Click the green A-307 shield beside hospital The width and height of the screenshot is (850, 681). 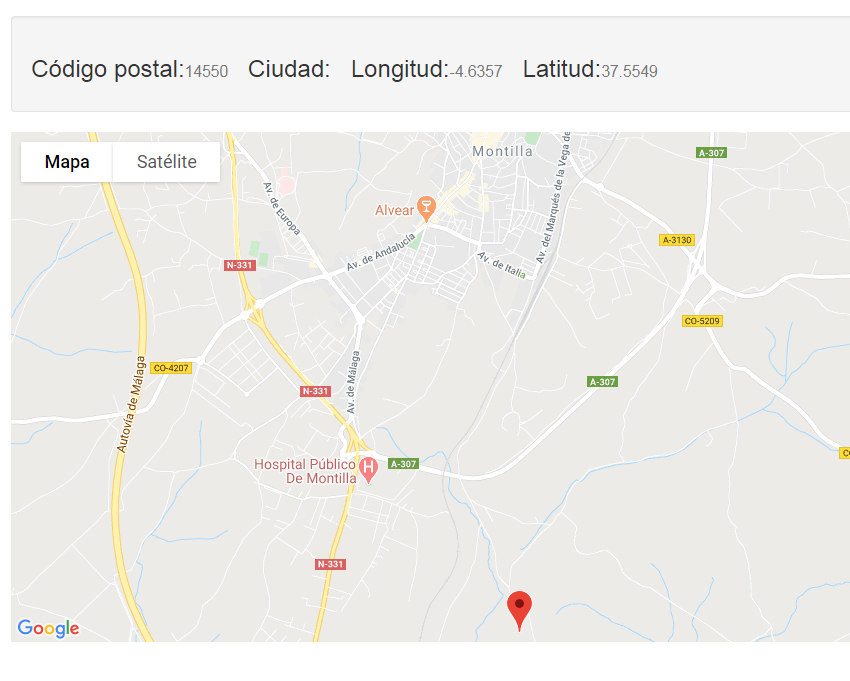pos(403,464)
